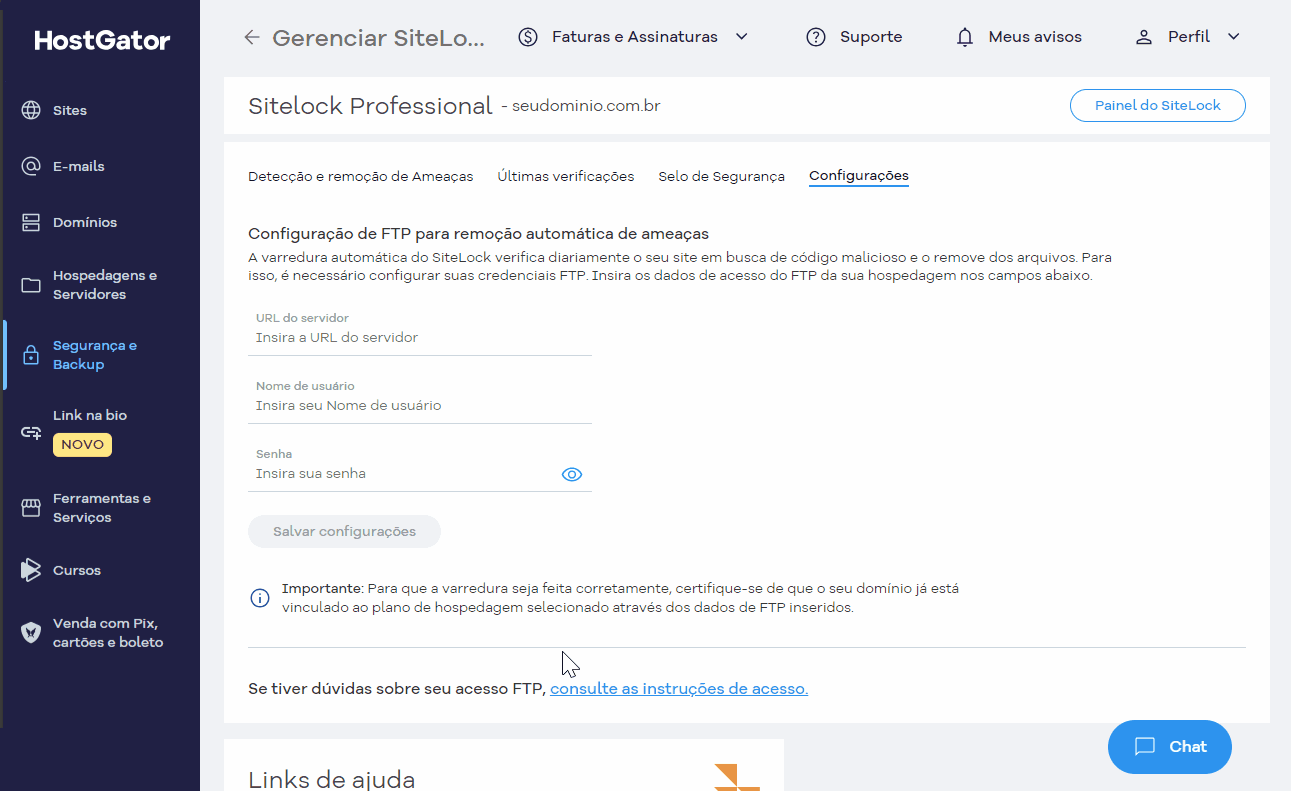Click the Sitelock Professional heading
The image size is (1291, 791).
tap(370, 106)
